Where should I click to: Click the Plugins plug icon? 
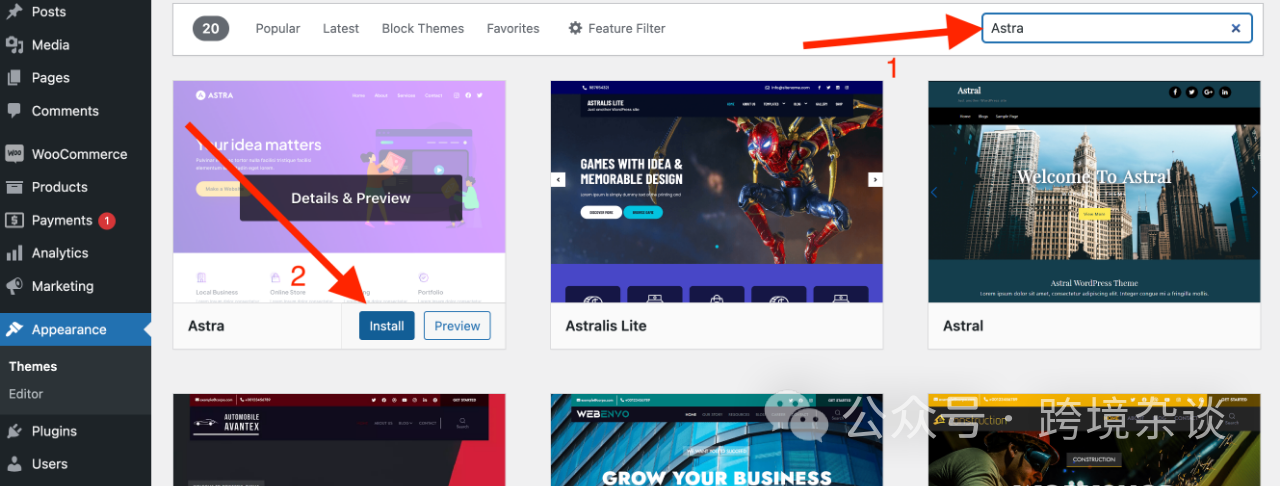coord(15,431)
